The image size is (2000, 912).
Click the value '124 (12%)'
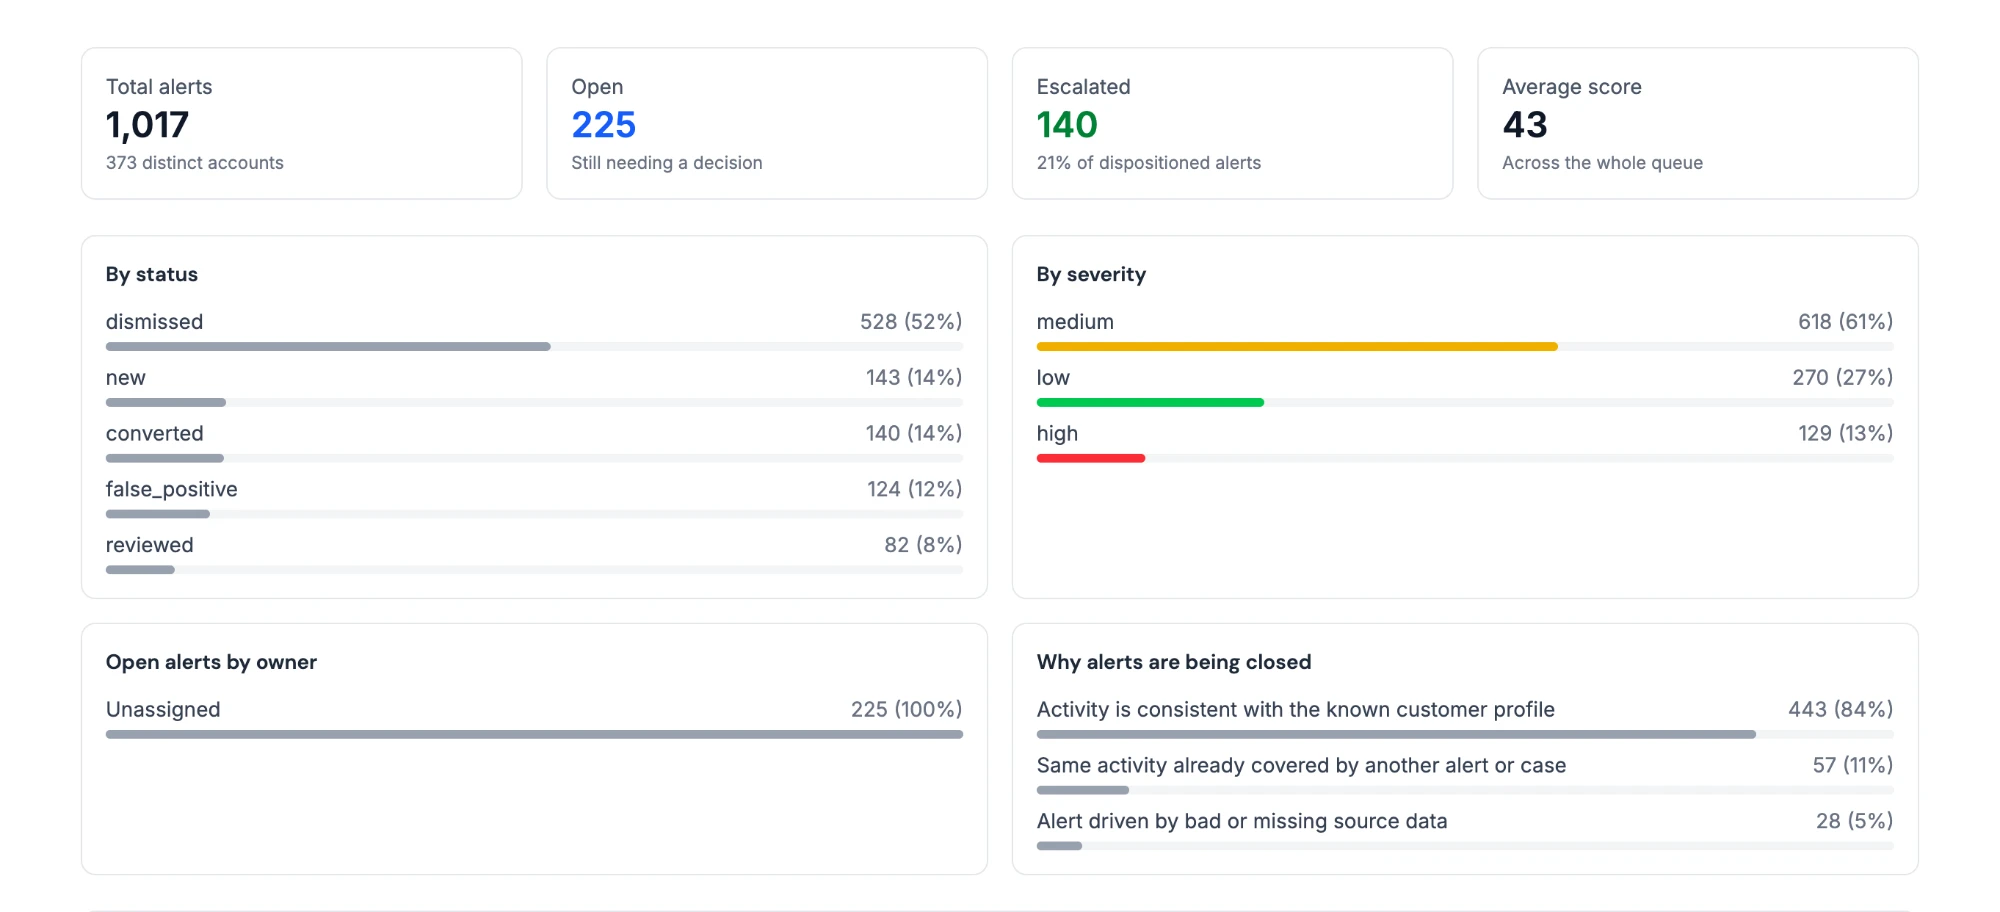pos(915,490)
